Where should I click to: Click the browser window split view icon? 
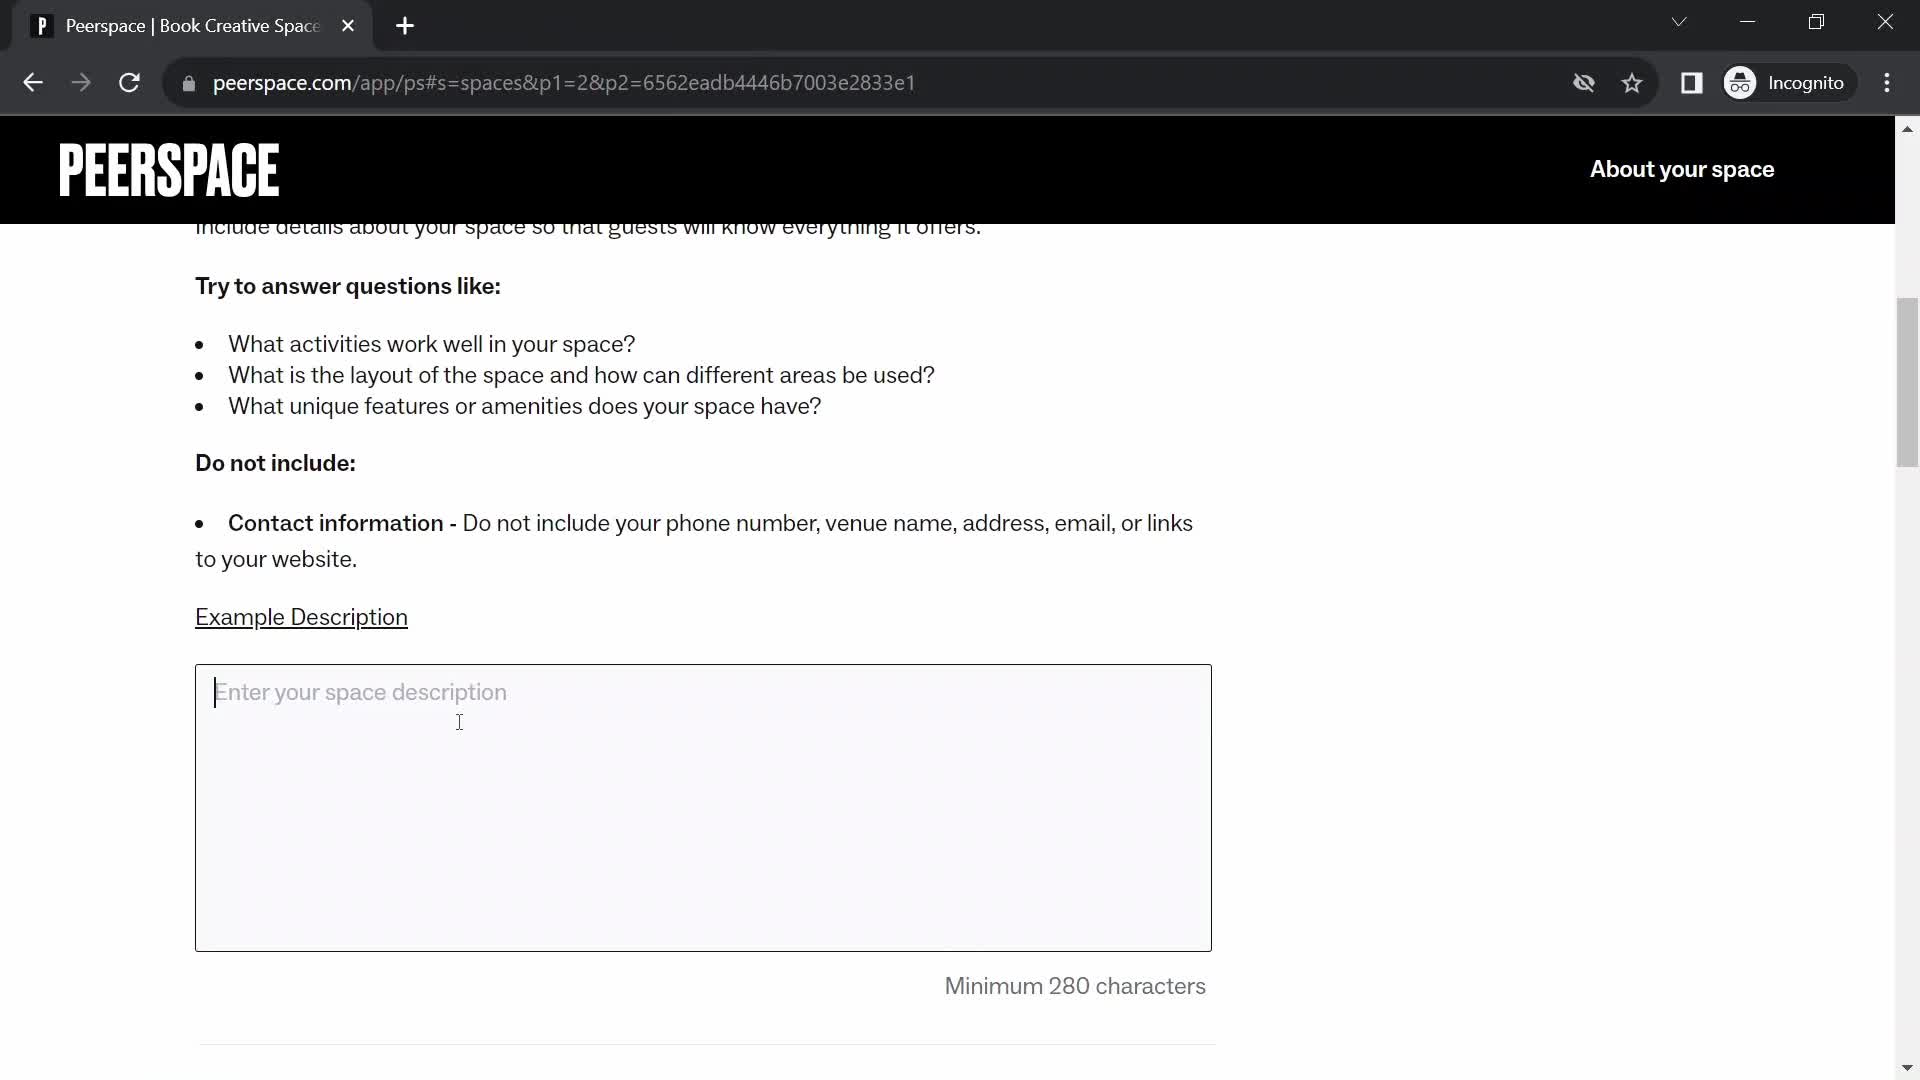(1692, 83)
